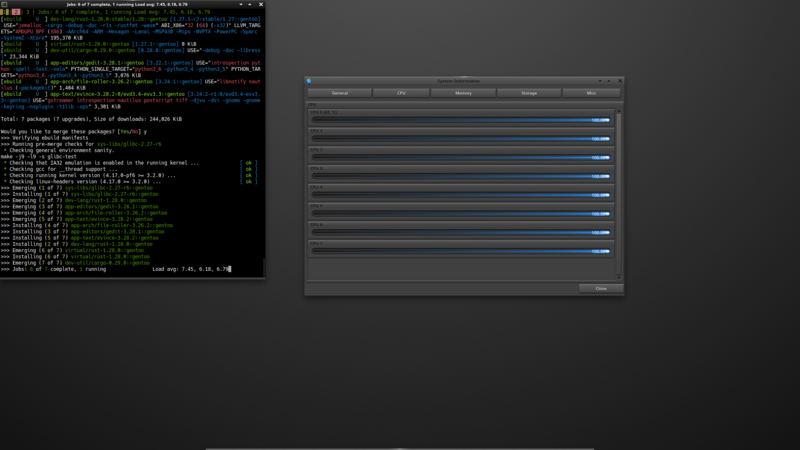Click the CPU 0 usage bar
The height and width of the screenshot is (450, 800).
[461, 120]
